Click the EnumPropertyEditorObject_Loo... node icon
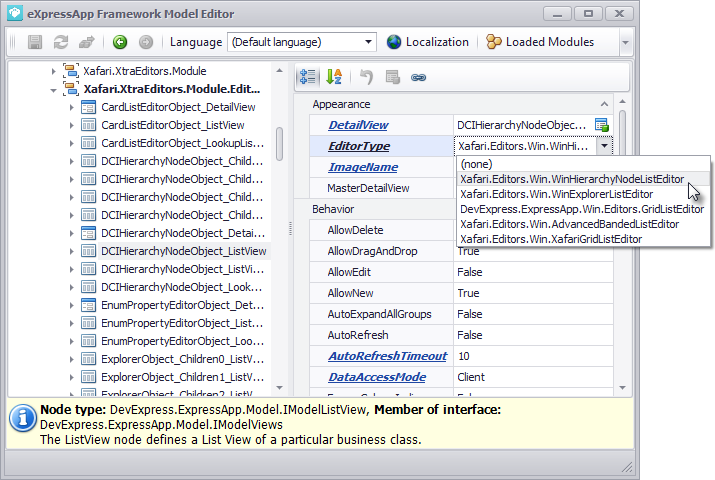Screen dimensions: 715x480 pos(88,341)
